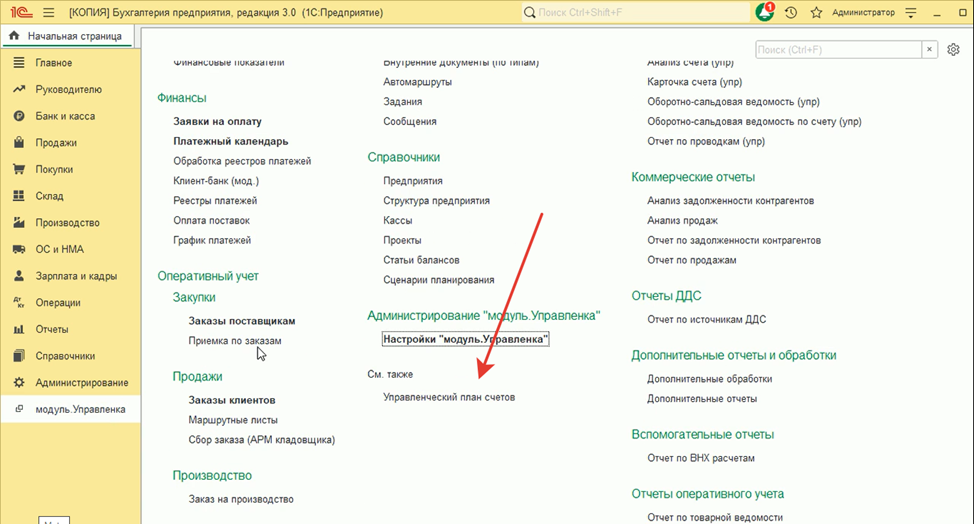
Task: Clear the section search with X button
Action: click(x=929, y=50)
